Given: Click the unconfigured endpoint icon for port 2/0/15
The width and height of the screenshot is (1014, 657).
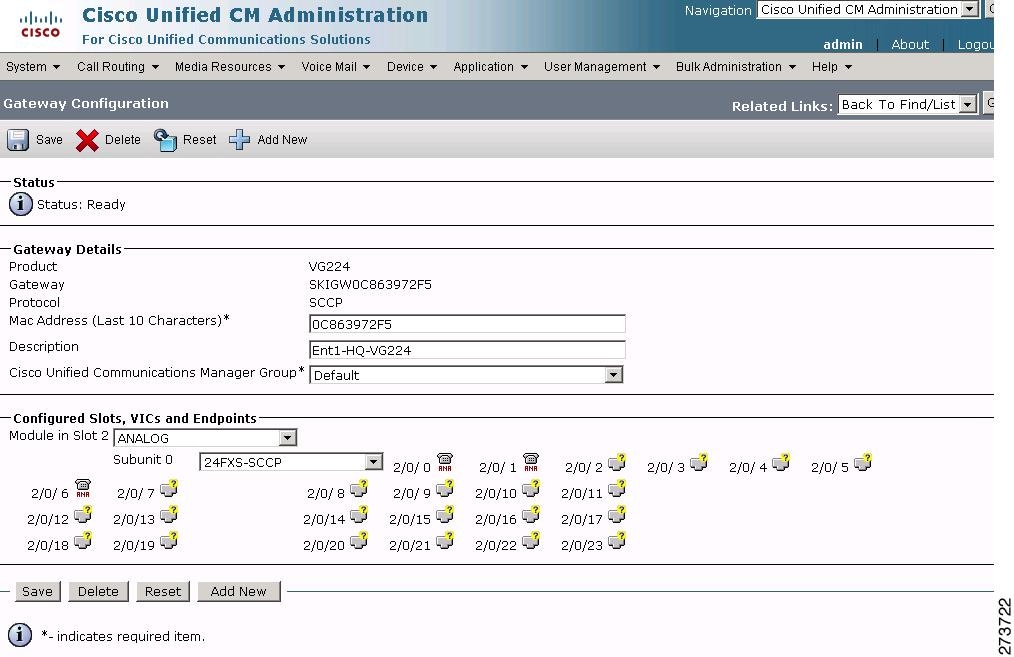Looking at the screenshot, I should [x=445, y=514].
